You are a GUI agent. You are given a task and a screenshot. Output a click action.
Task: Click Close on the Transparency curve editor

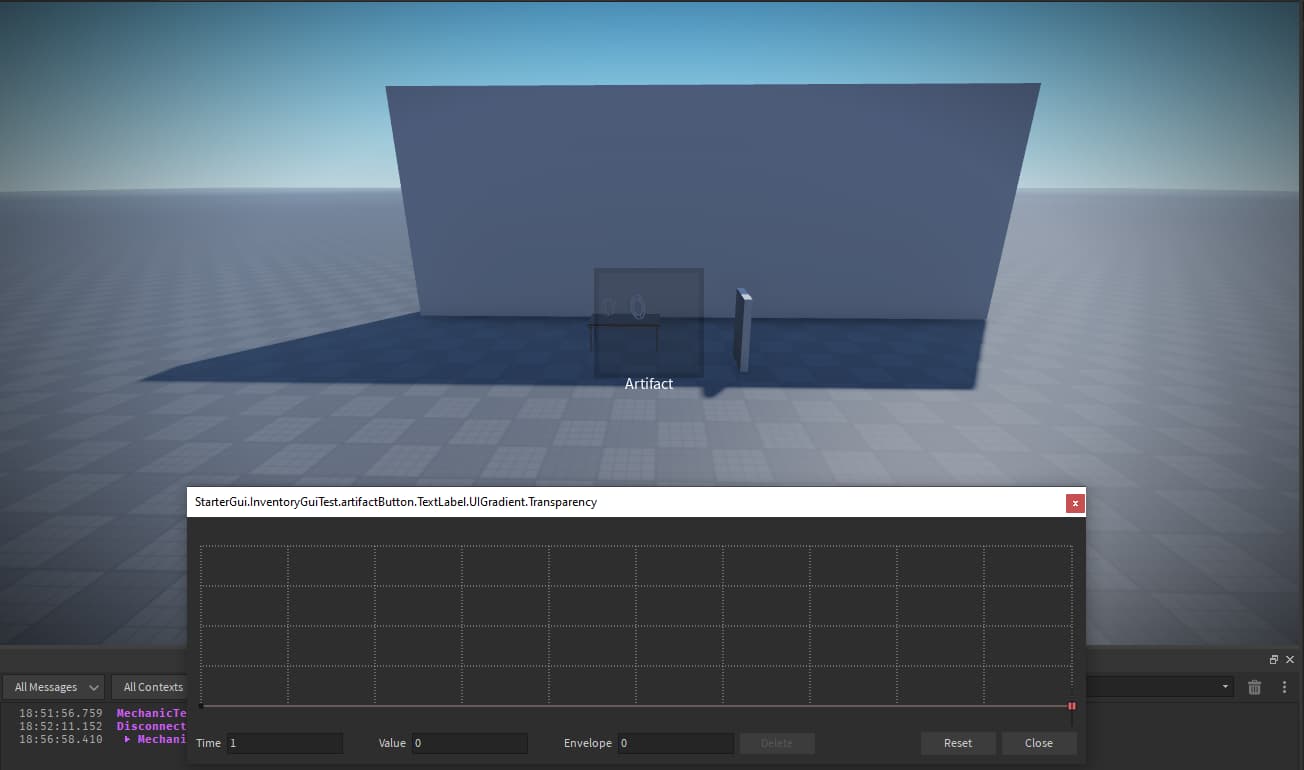pos(1039,743)
